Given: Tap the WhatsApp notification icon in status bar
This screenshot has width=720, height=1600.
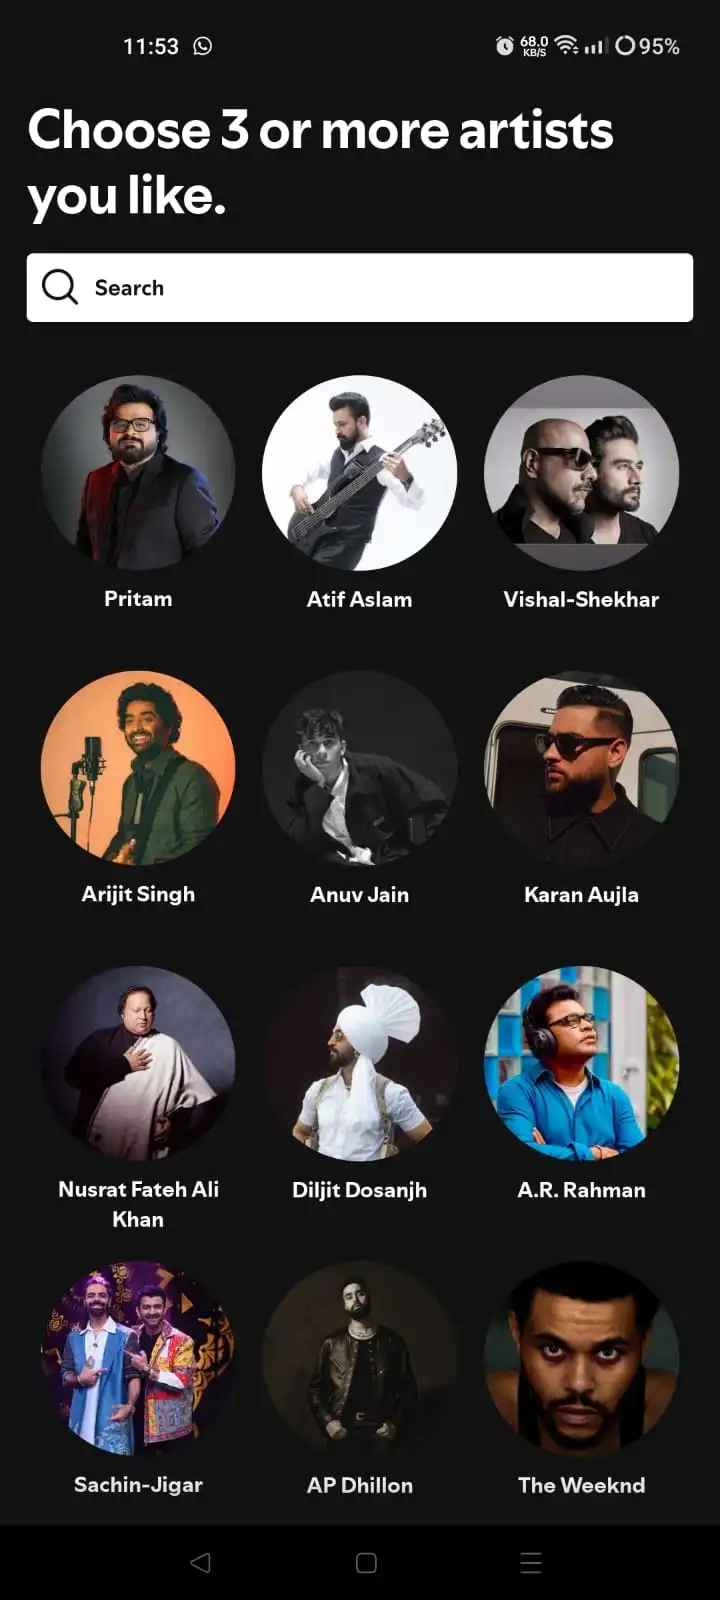Looking at the screenshot, I should coord(203,46).
